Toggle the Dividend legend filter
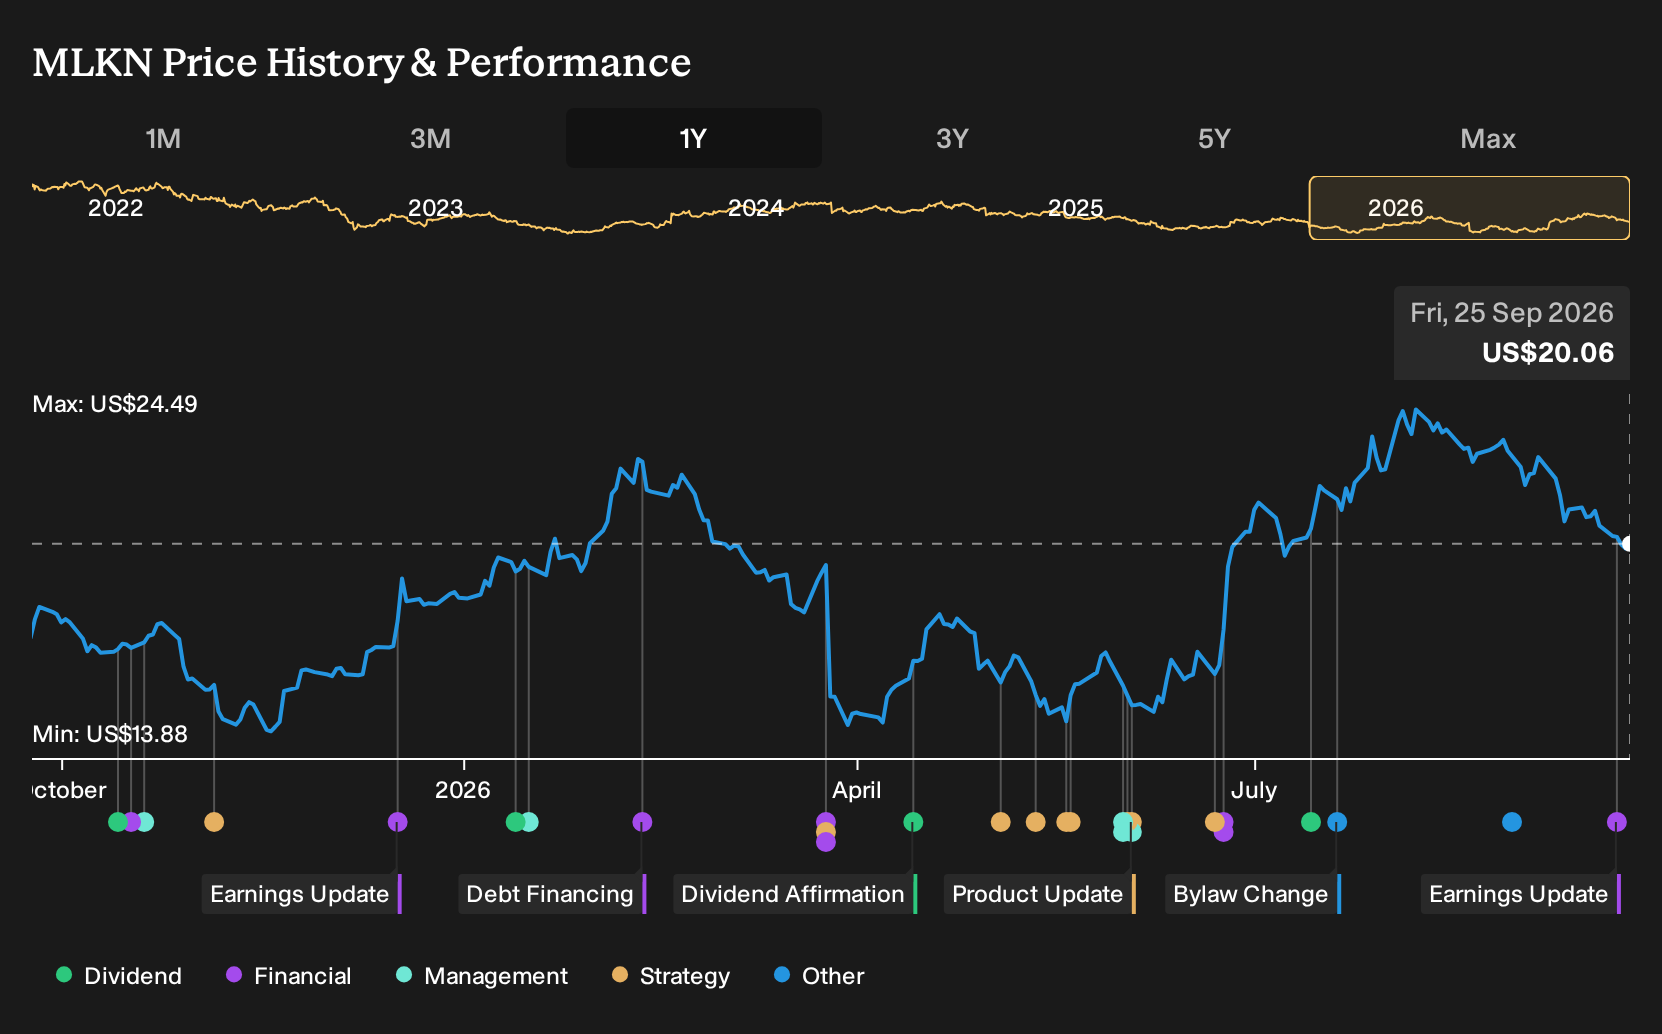Viewport: 1662px width, 1034px height. (119, 976)
